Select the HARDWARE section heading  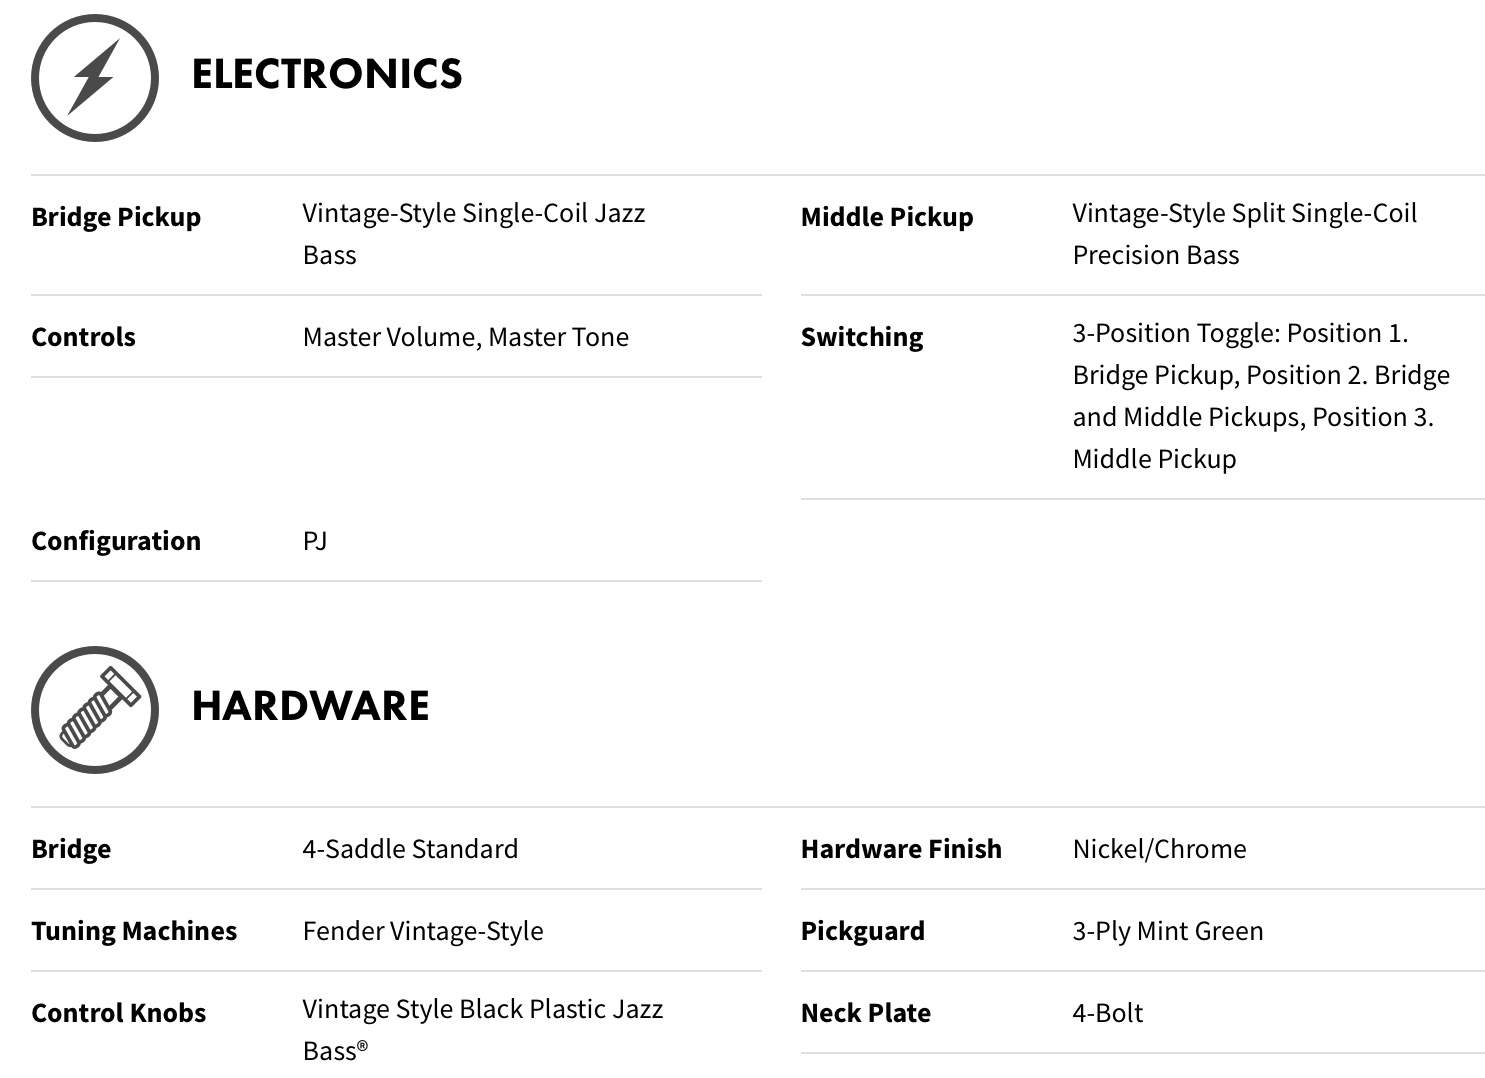[x=310, y=706]
